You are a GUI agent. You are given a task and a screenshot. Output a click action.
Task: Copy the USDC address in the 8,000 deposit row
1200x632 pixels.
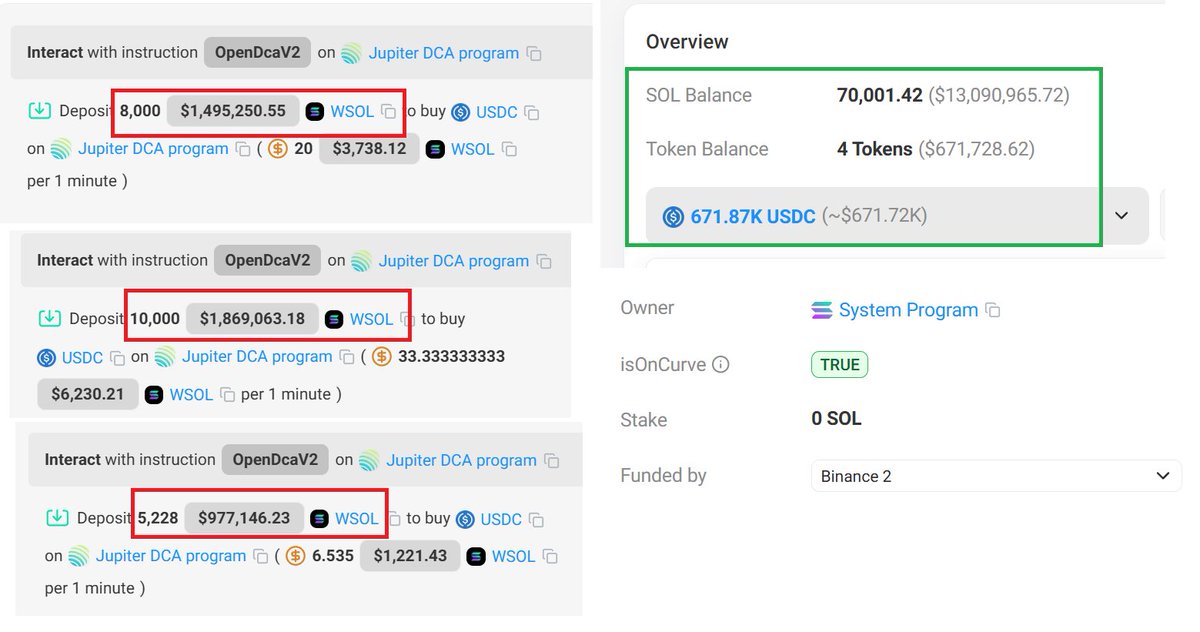click(532, 113)
